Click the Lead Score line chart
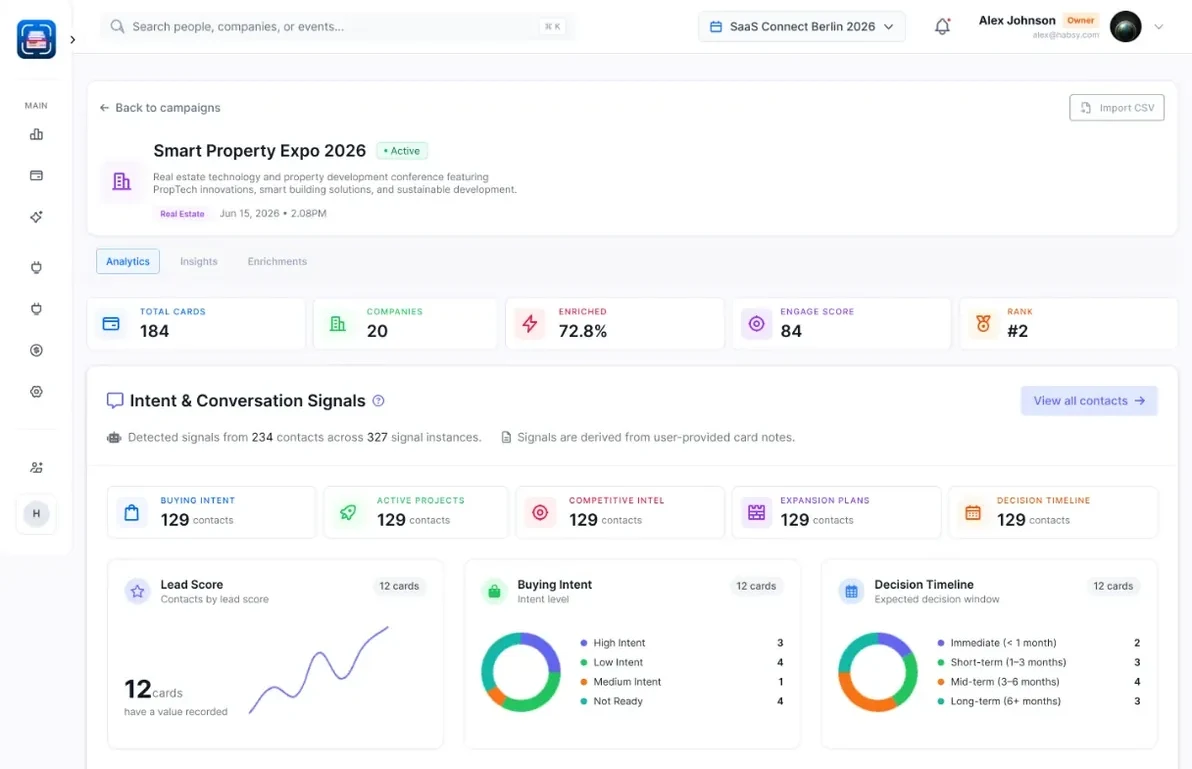This screenshot has height=769, width=1192. click(x=319, y=670)
